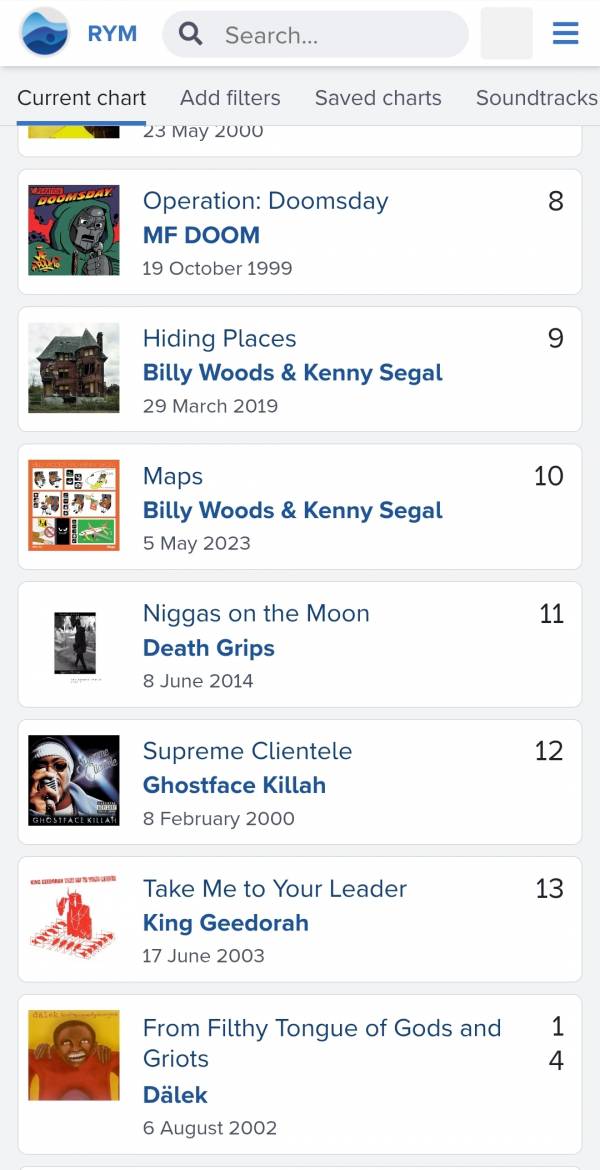Click the RYM logo icon

tap(44, 33)
